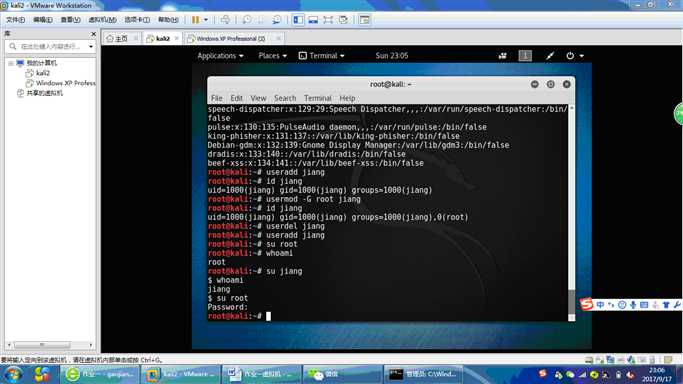Open the 文件 (File) menu in VMware

click(x=15, y=20)
